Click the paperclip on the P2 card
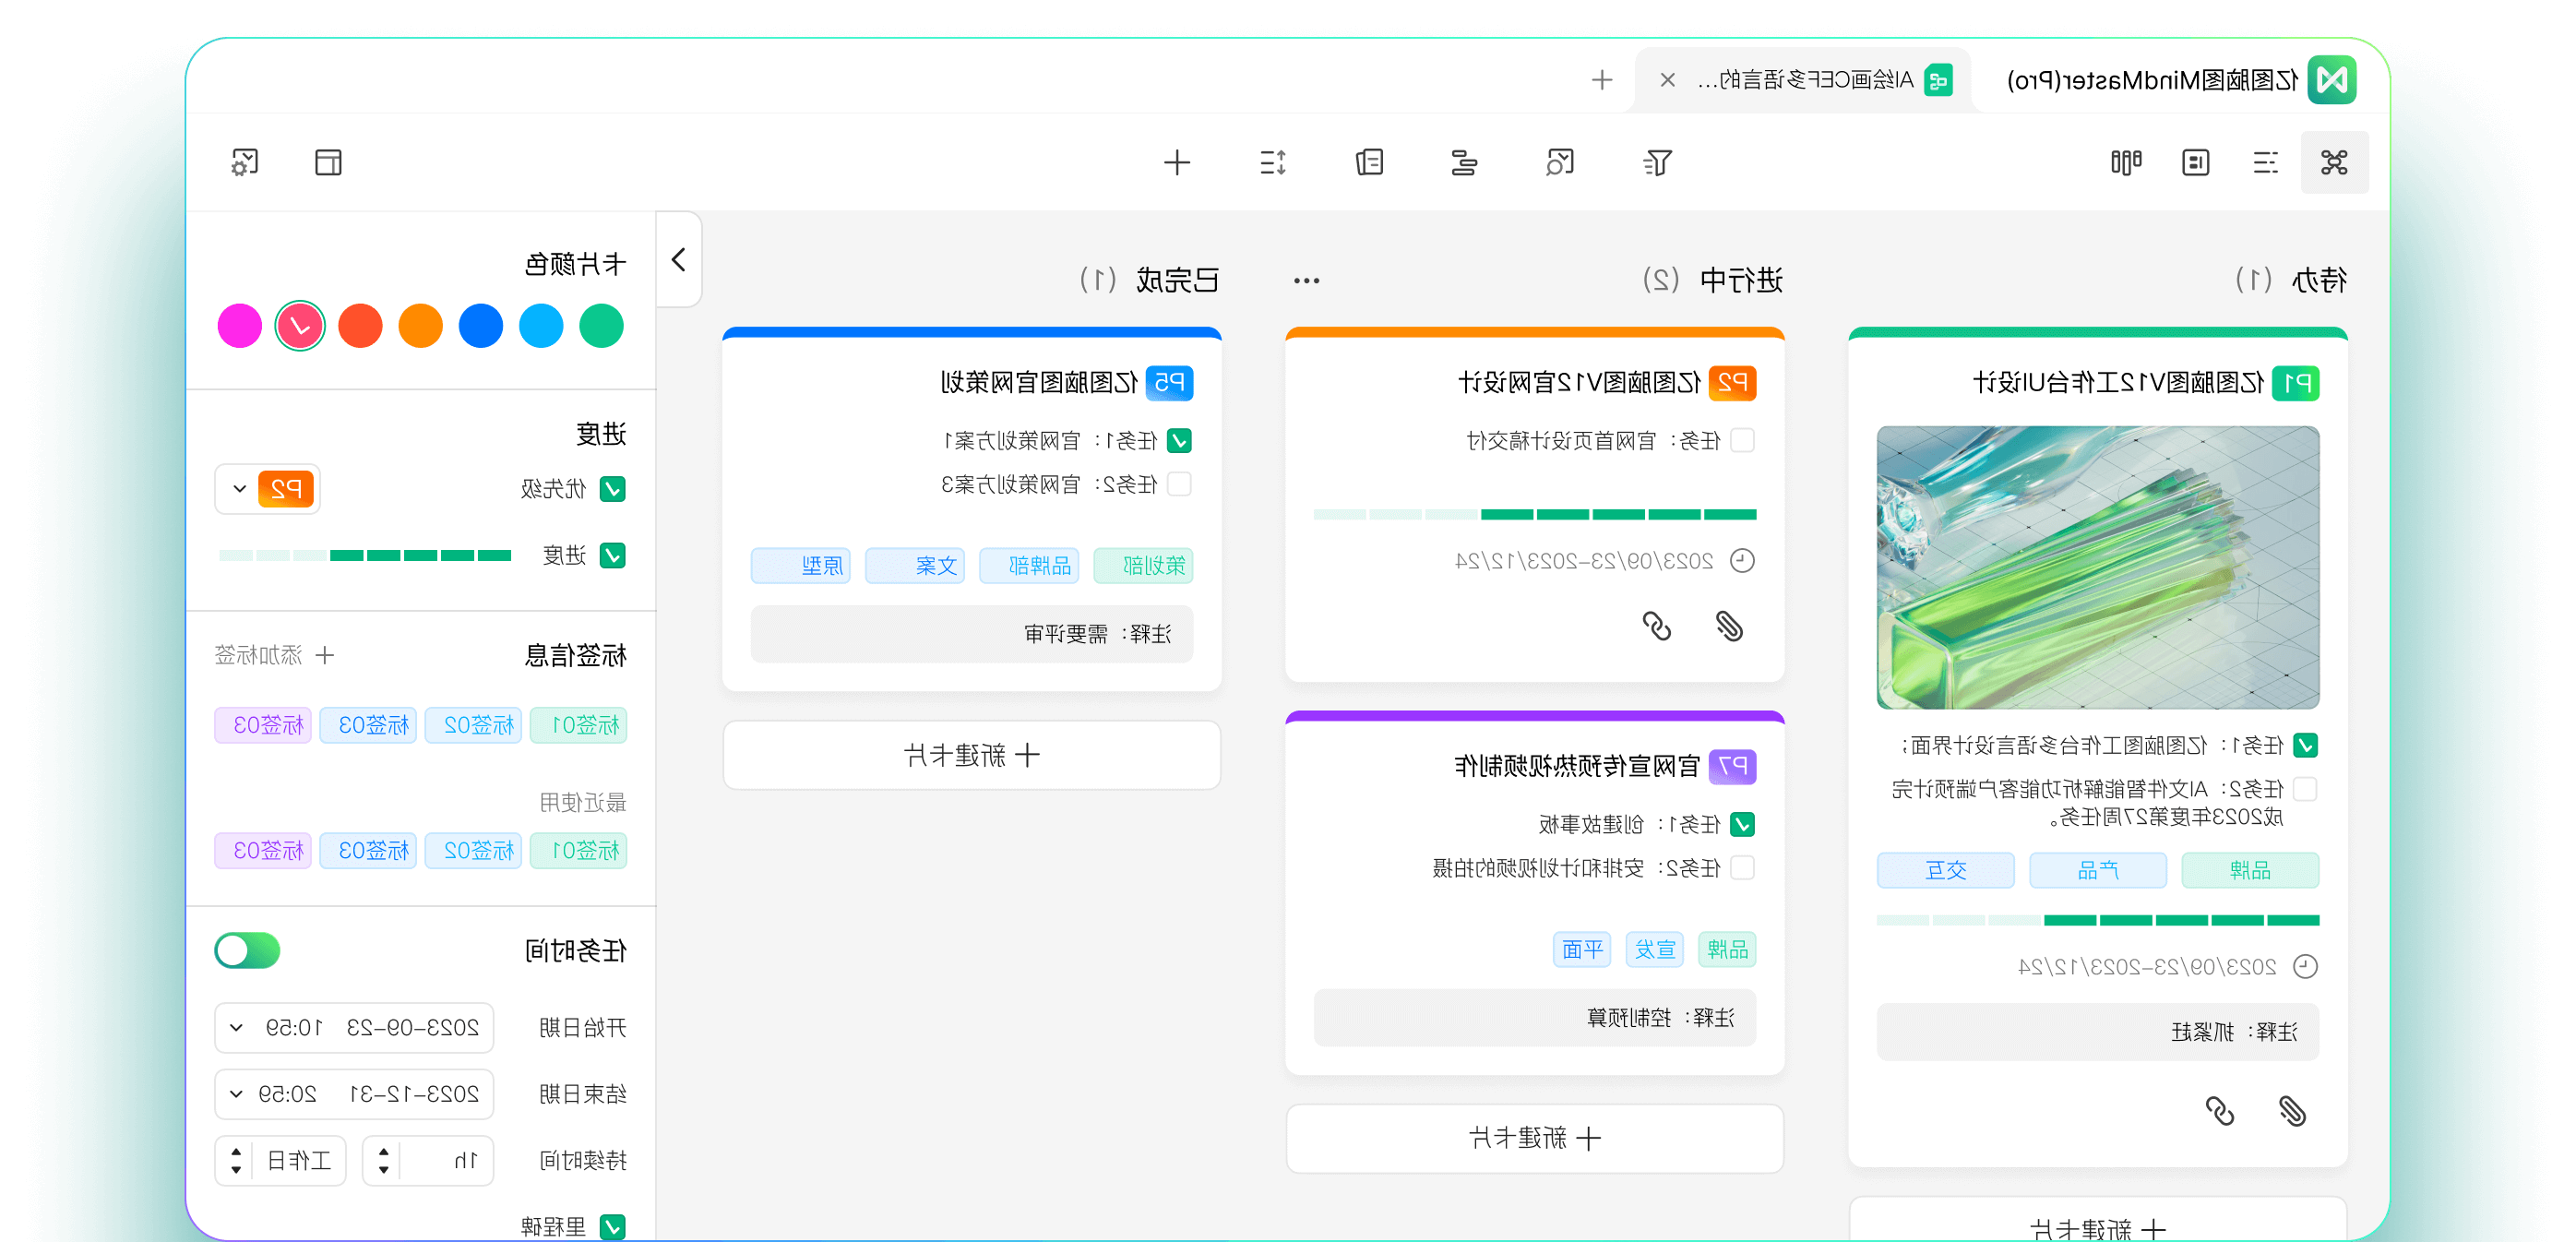 point(1729,626)
